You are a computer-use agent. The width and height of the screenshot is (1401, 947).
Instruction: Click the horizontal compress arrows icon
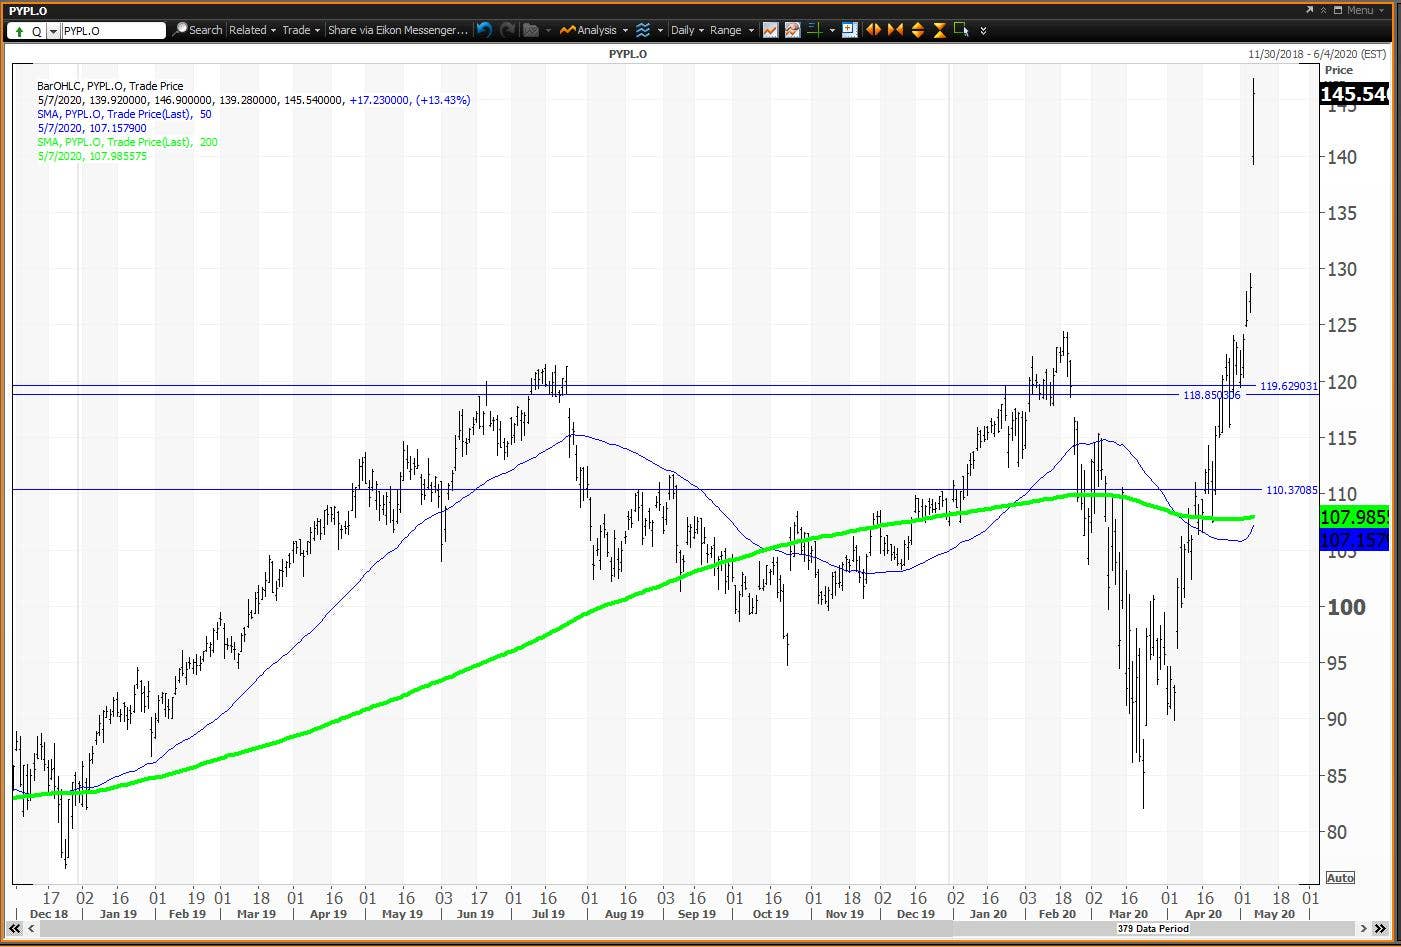[895, 30]
